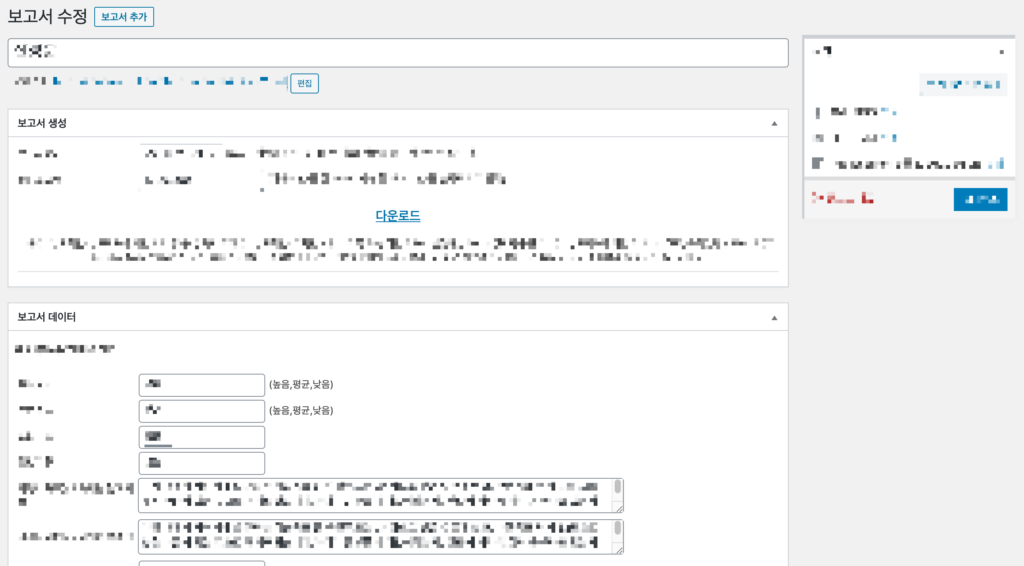Click the report title input field
Screen dimensions: 1024x566
pyautogui.click(x=397, y=53)
